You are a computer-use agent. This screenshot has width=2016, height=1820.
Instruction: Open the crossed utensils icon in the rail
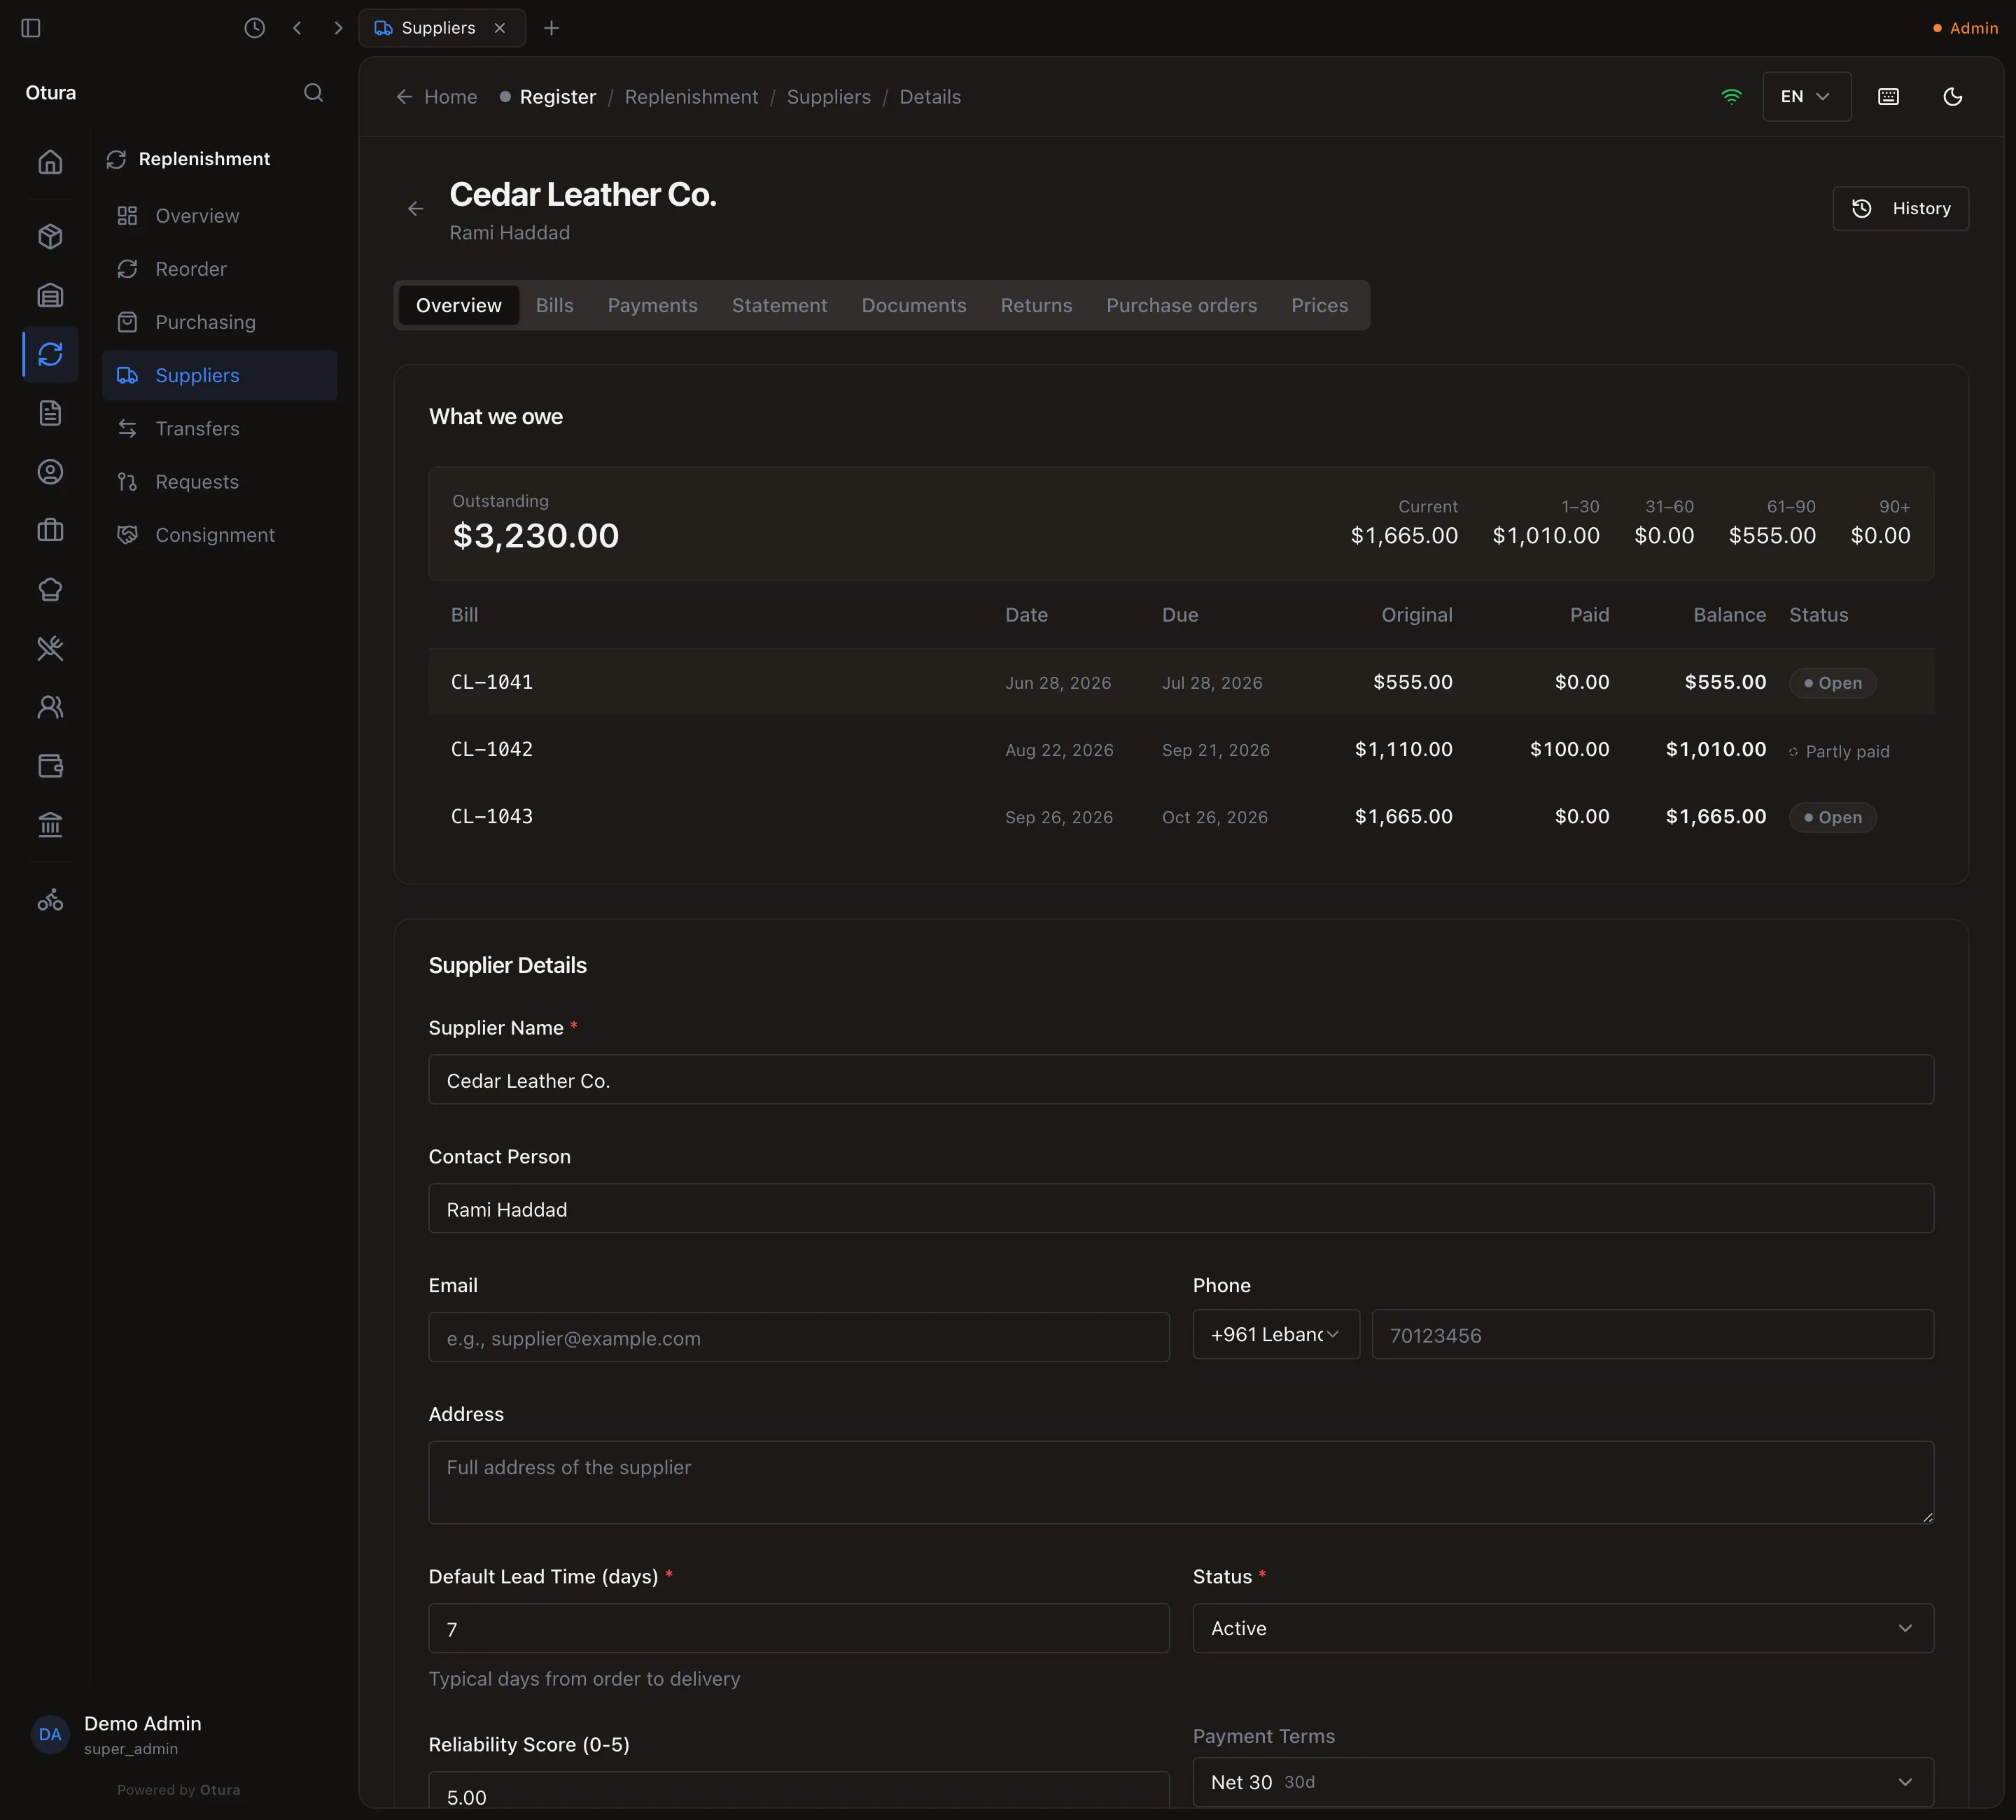[x=50, y=648]
